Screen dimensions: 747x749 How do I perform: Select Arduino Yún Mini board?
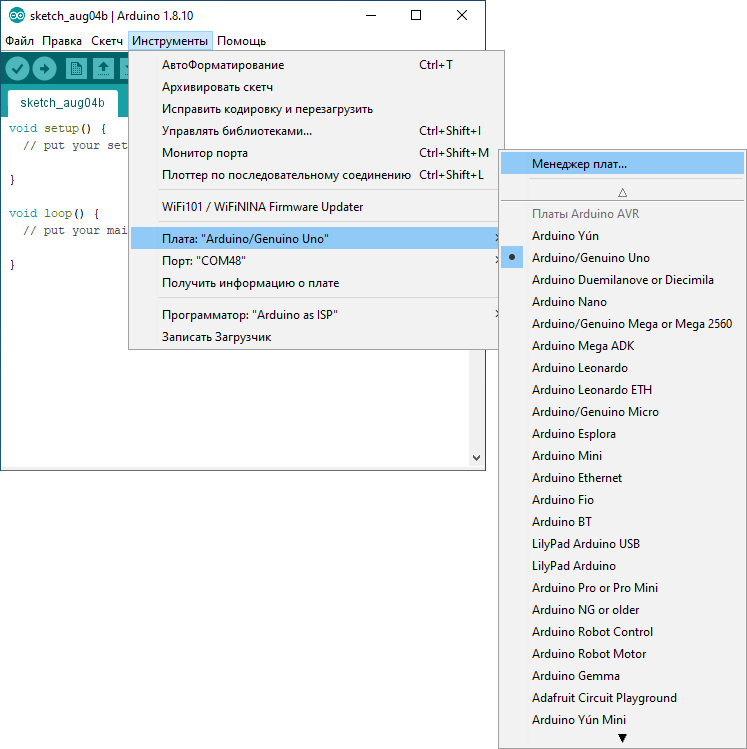pos(622,719)
